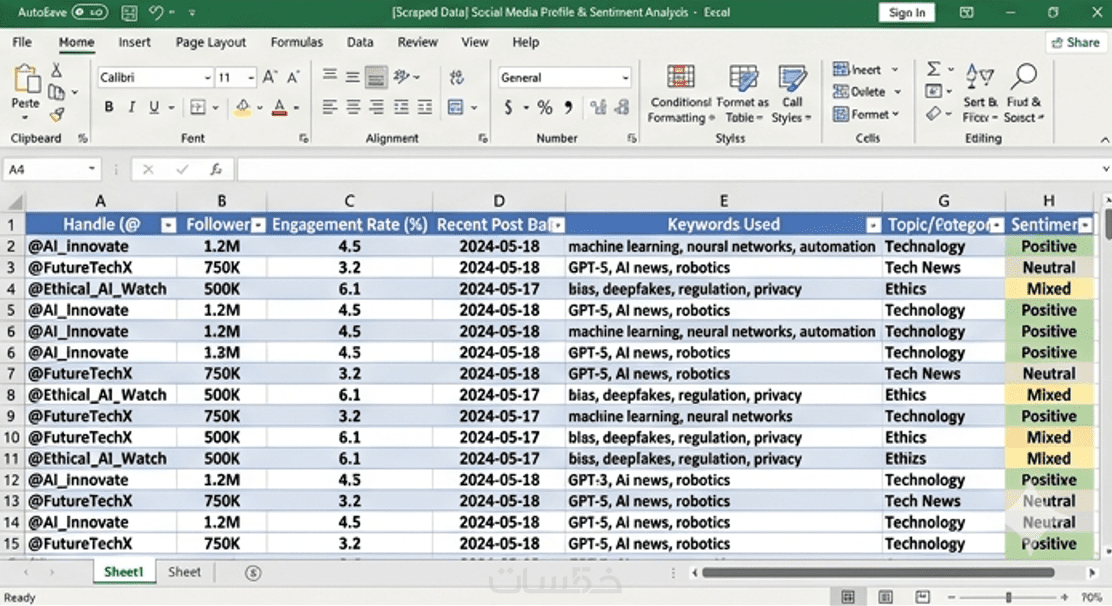Click the Insert Function fx icon
Image resolution: width=1112 pixels, height=606 pixels.
click(216, 169)
